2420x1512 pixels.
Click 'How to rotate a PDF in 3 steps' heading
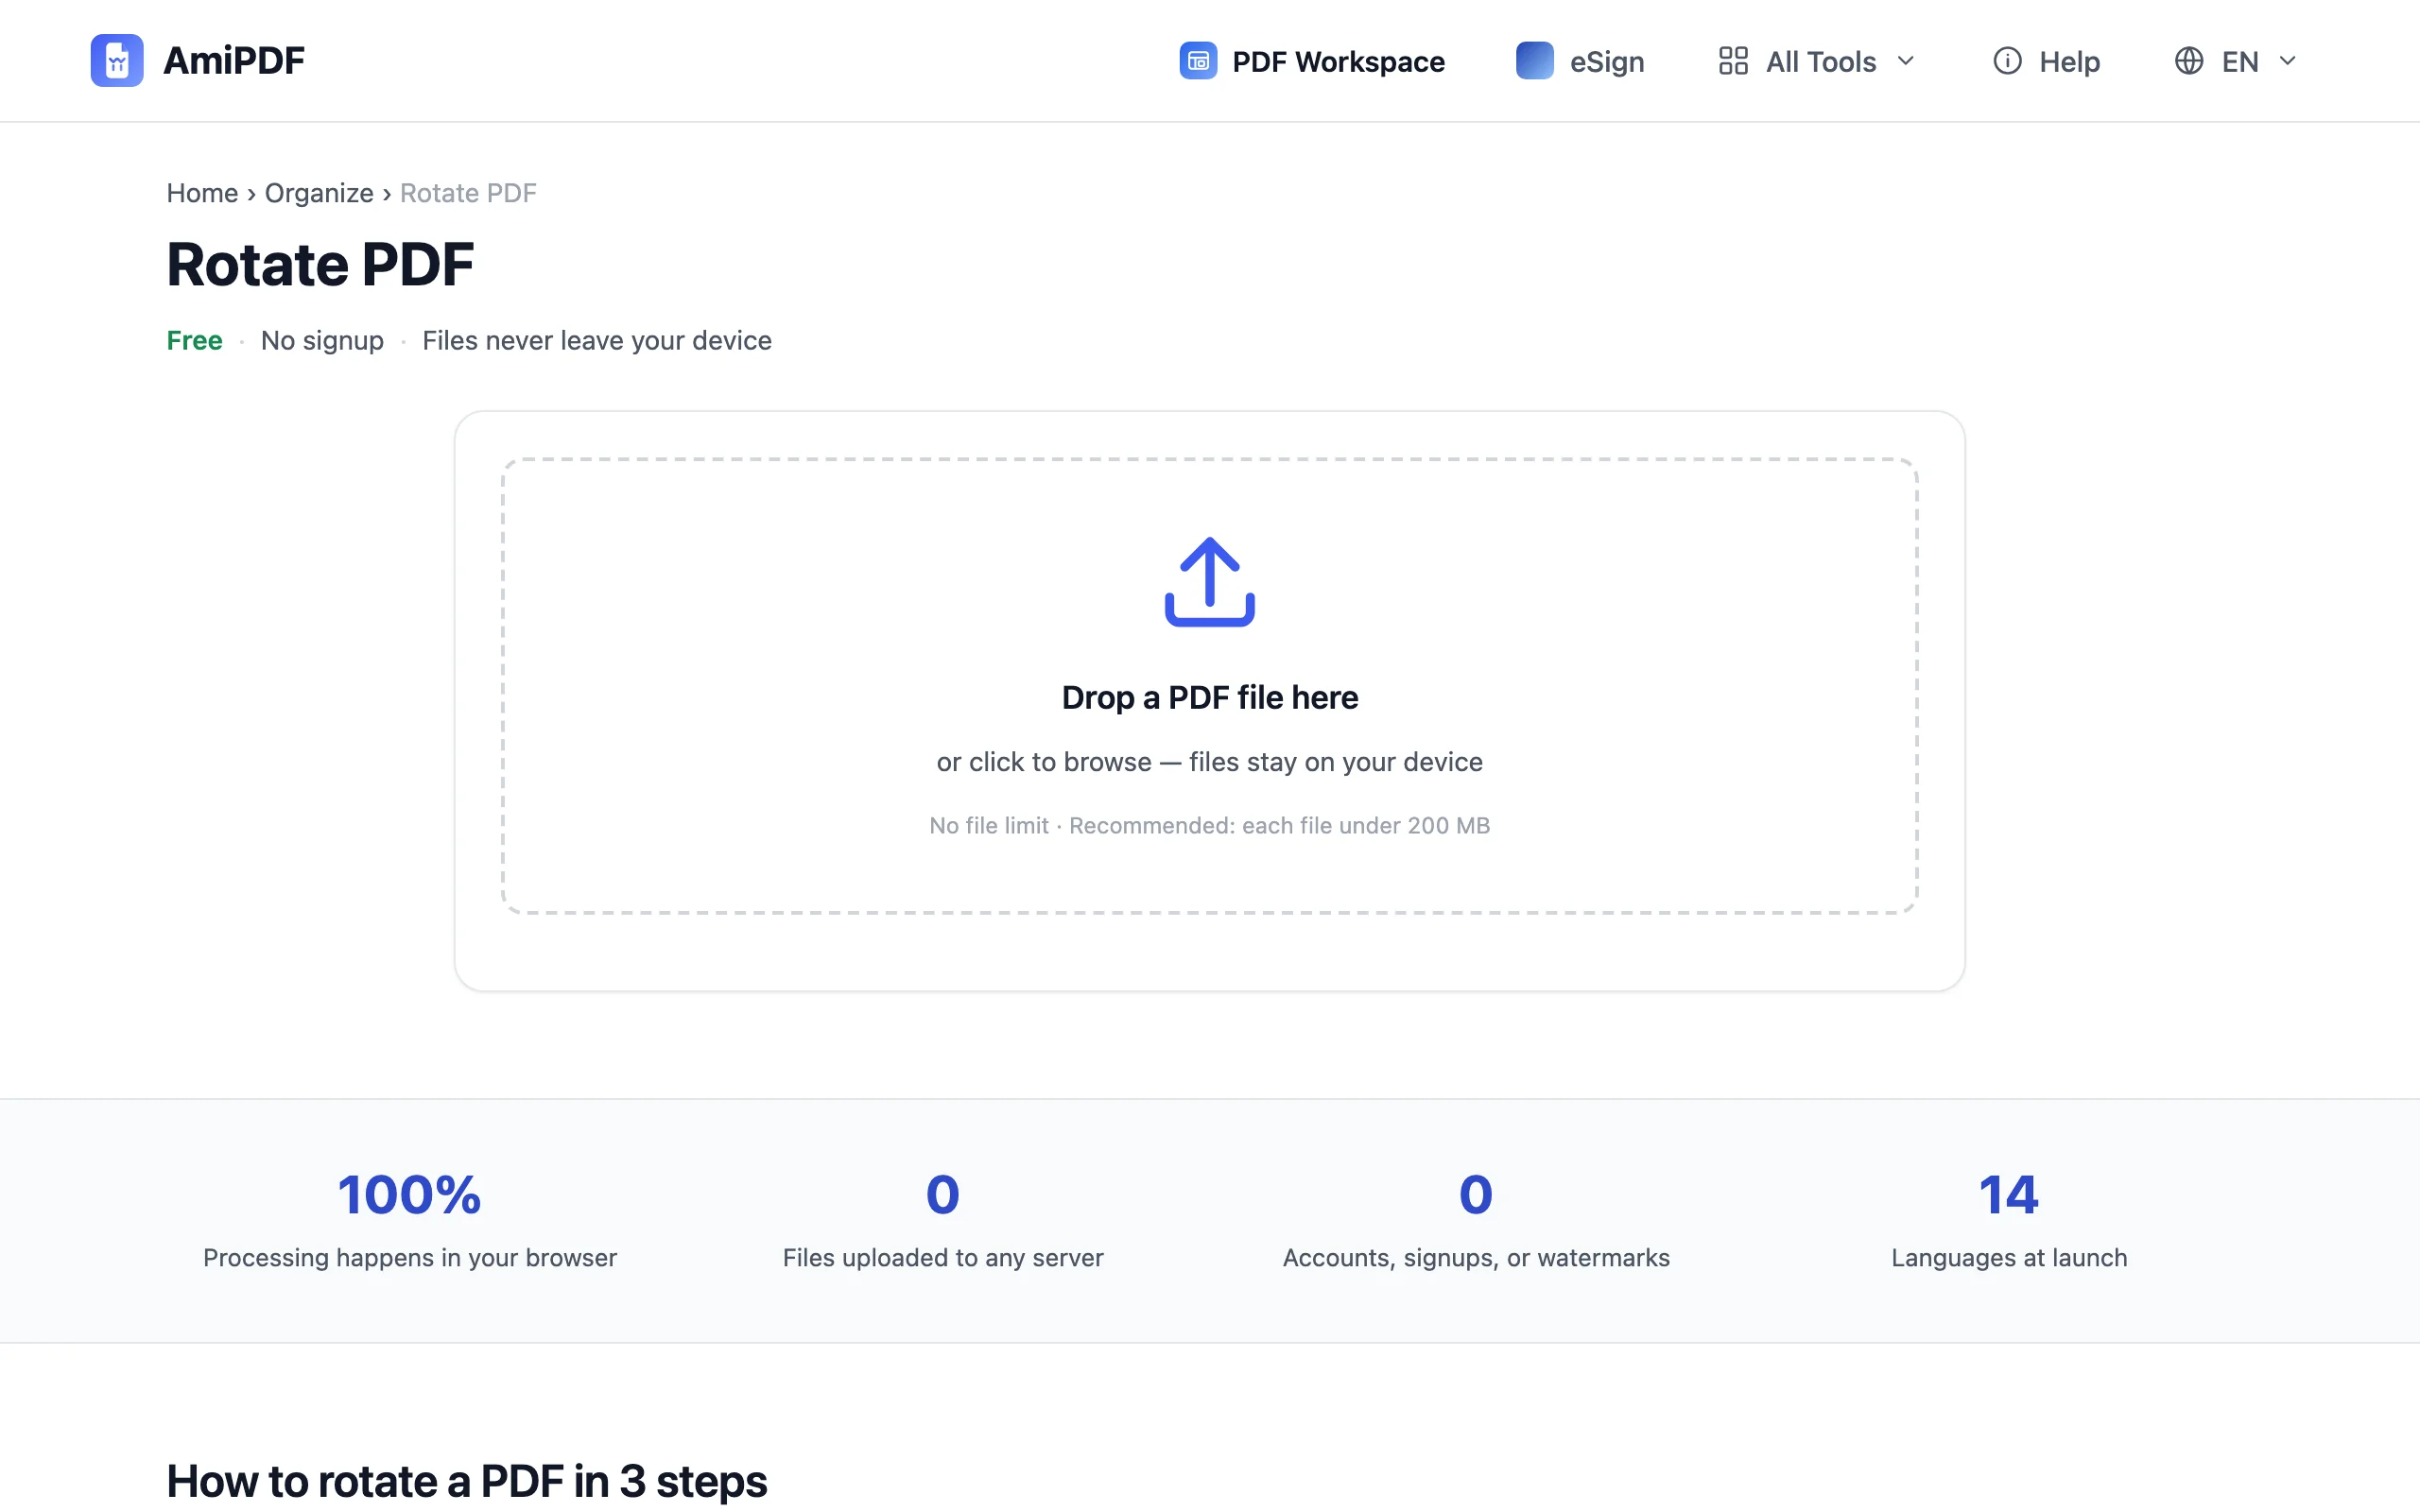pyautogui.click(x=467, y=1481)
